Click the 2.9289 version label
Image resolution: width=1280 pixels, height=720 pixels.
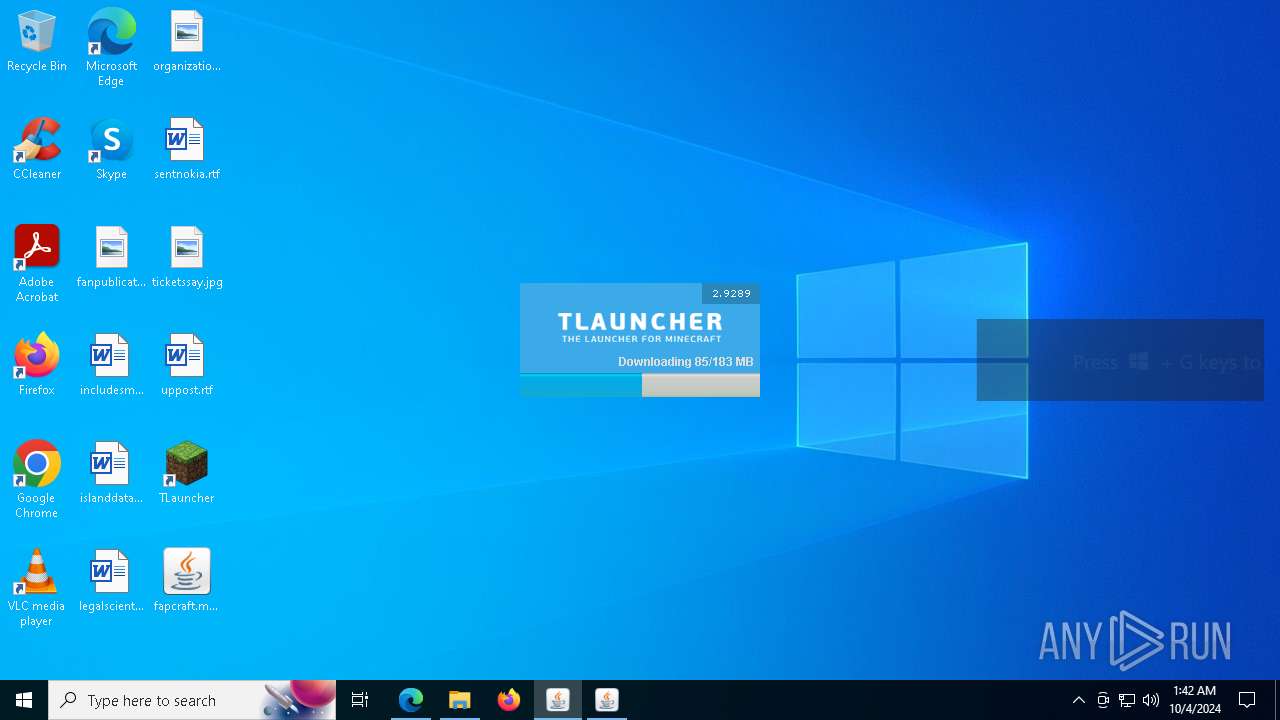(x=731, y=293)
